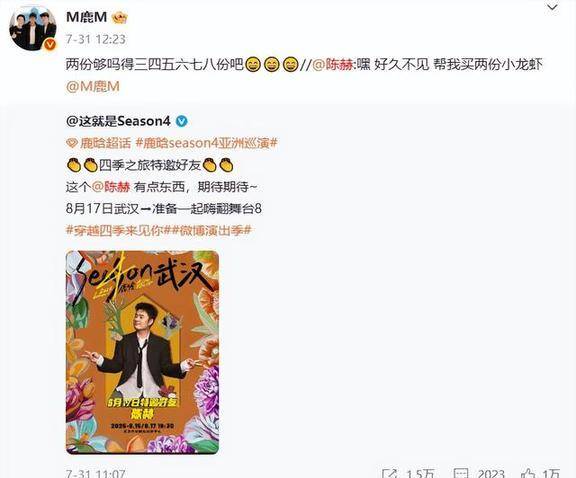The width and height of the screenshot is (576, 478).
Task: Open the 鹿晗超话 super topic link
Action: pos(105,143)
